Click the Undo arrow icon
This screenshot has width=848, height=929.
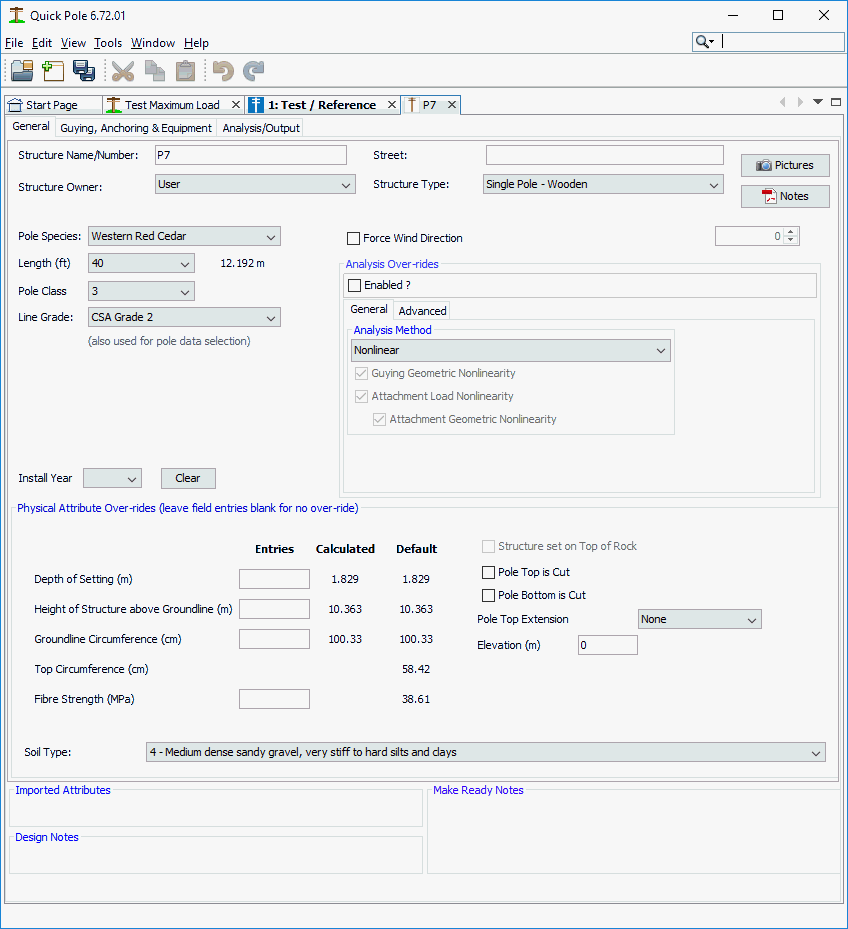(x=223, y=71)
